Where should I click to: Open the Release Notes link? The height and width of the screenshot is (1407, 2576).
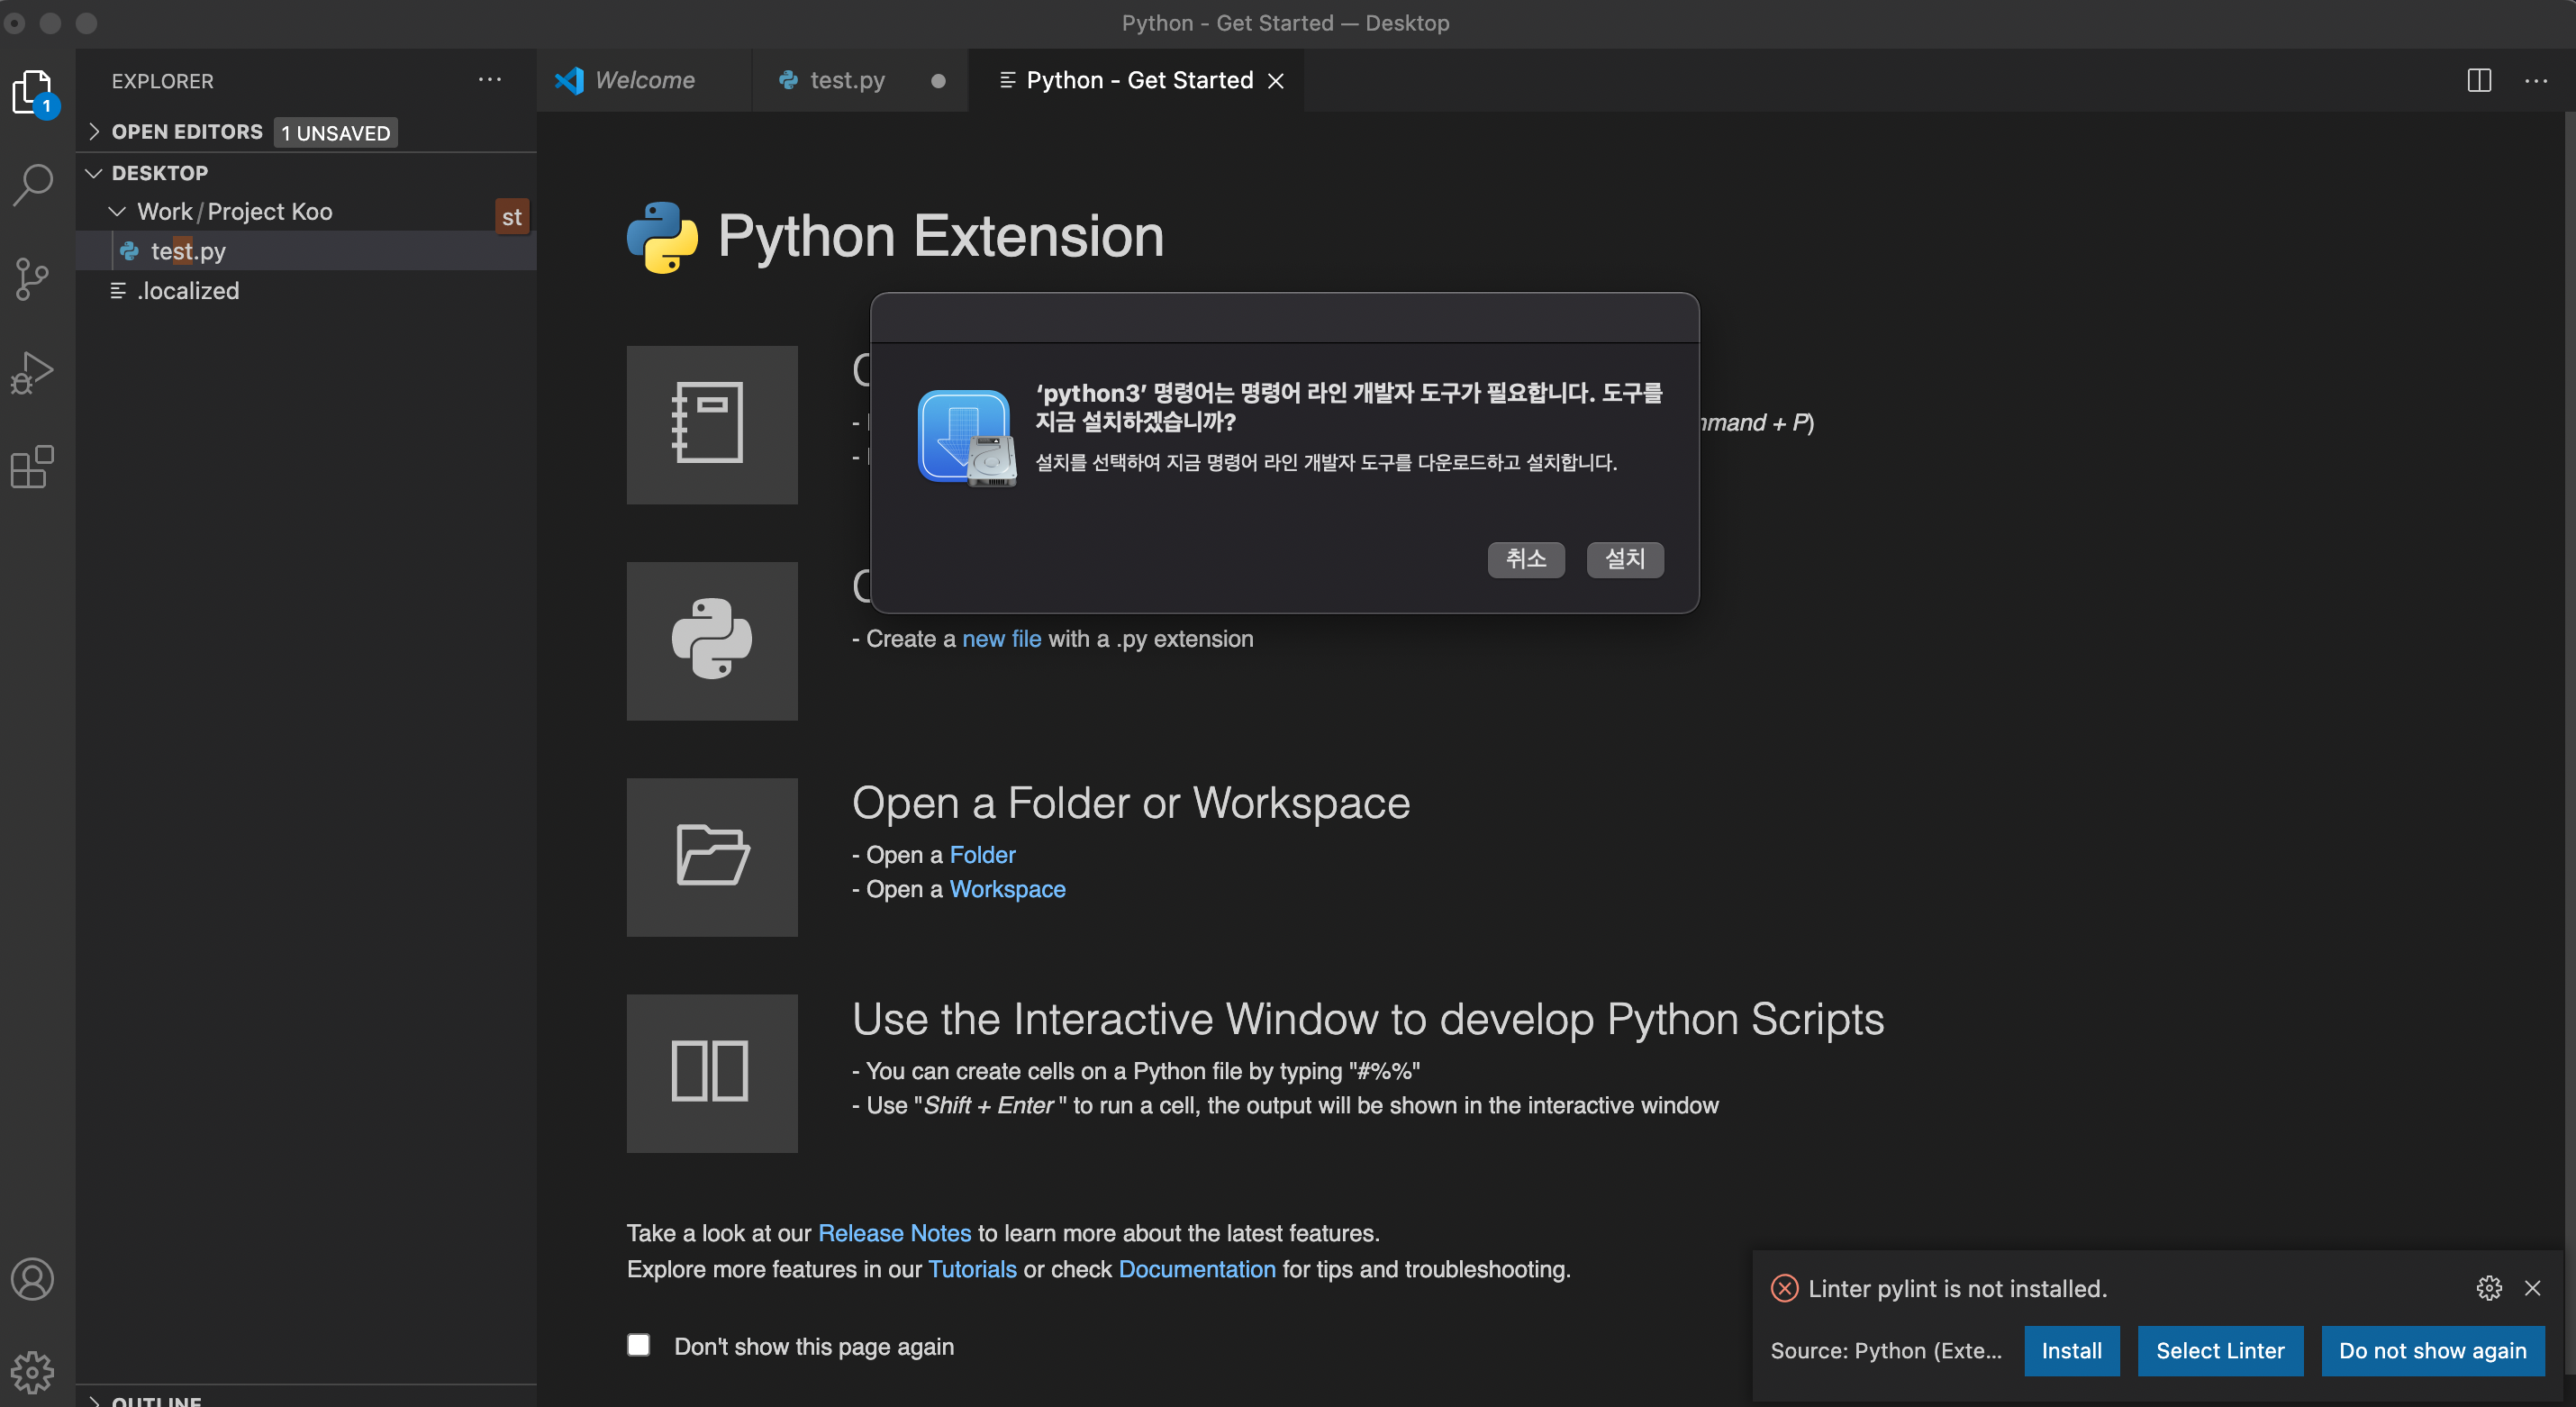(894, 1233)
